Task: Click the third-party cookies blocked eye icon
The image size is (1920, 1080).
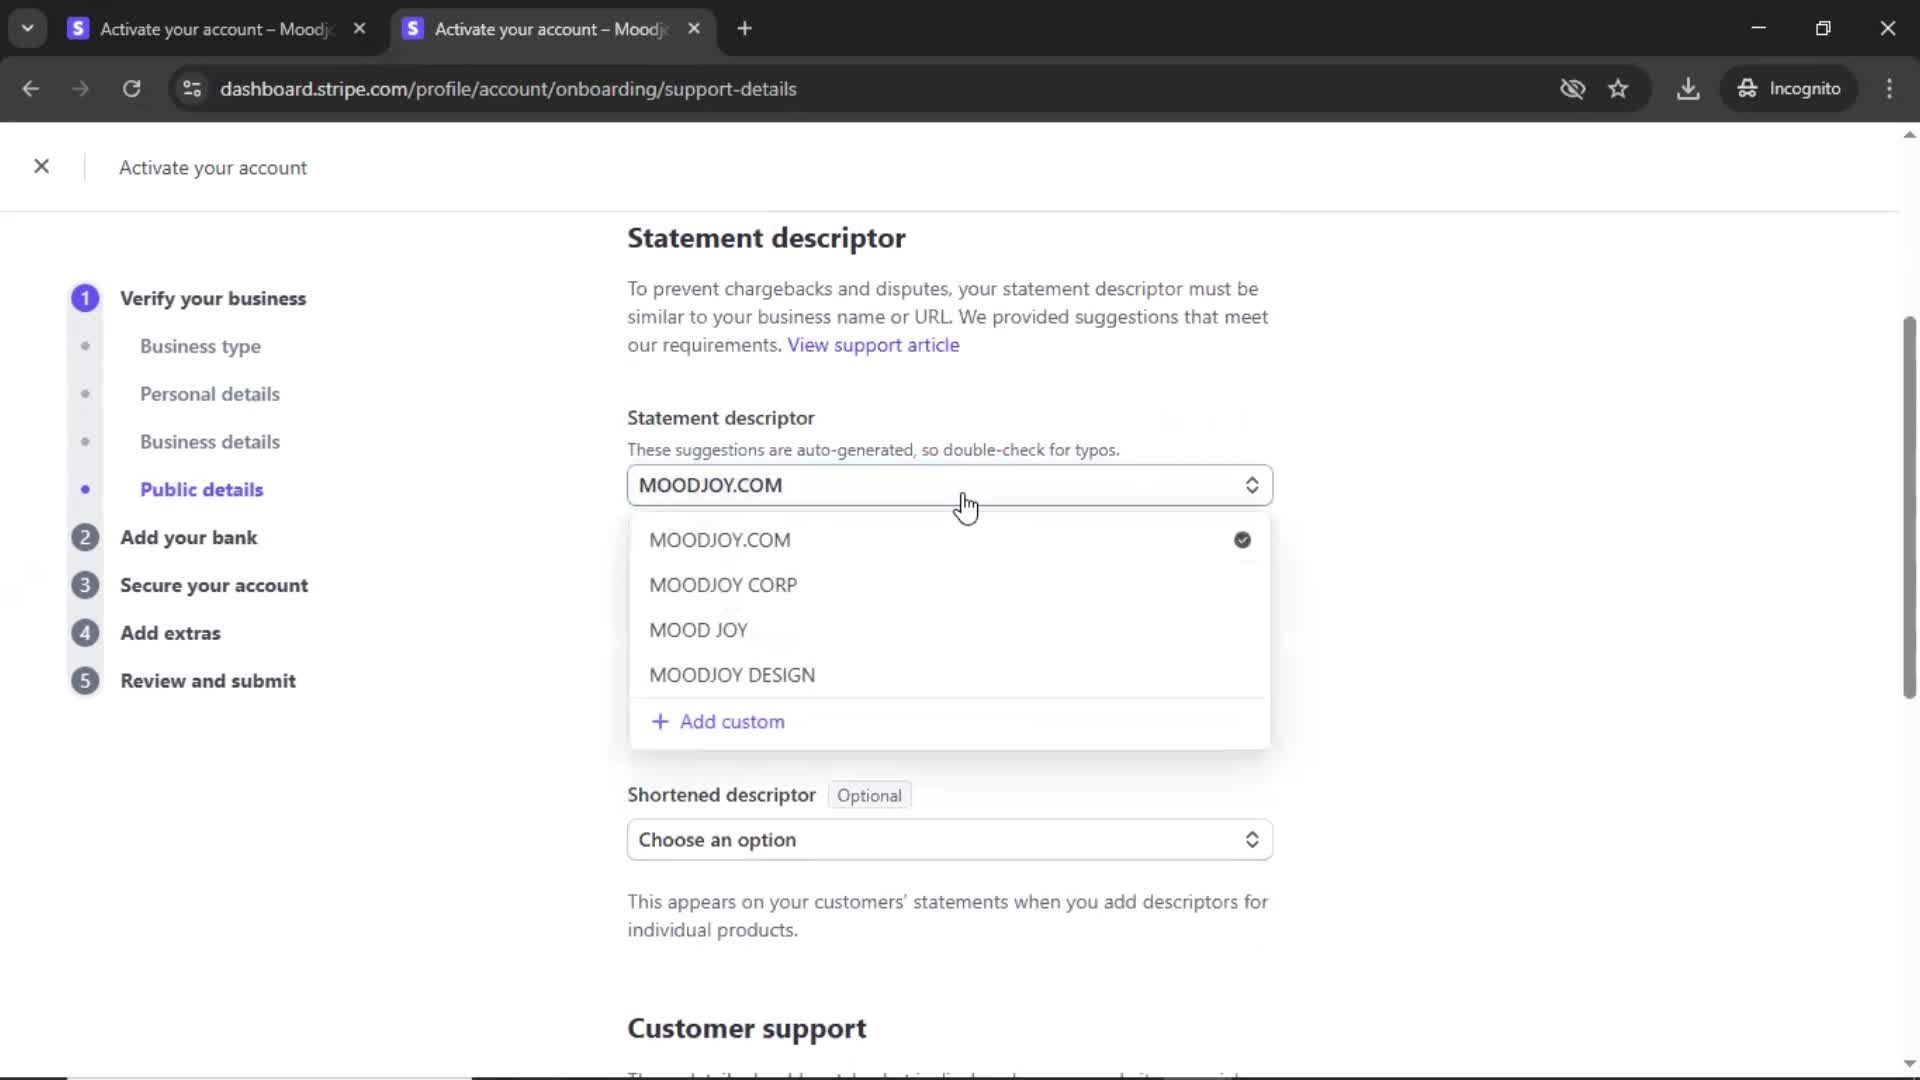Action: pyautogui.click(x=1572, y=89)
